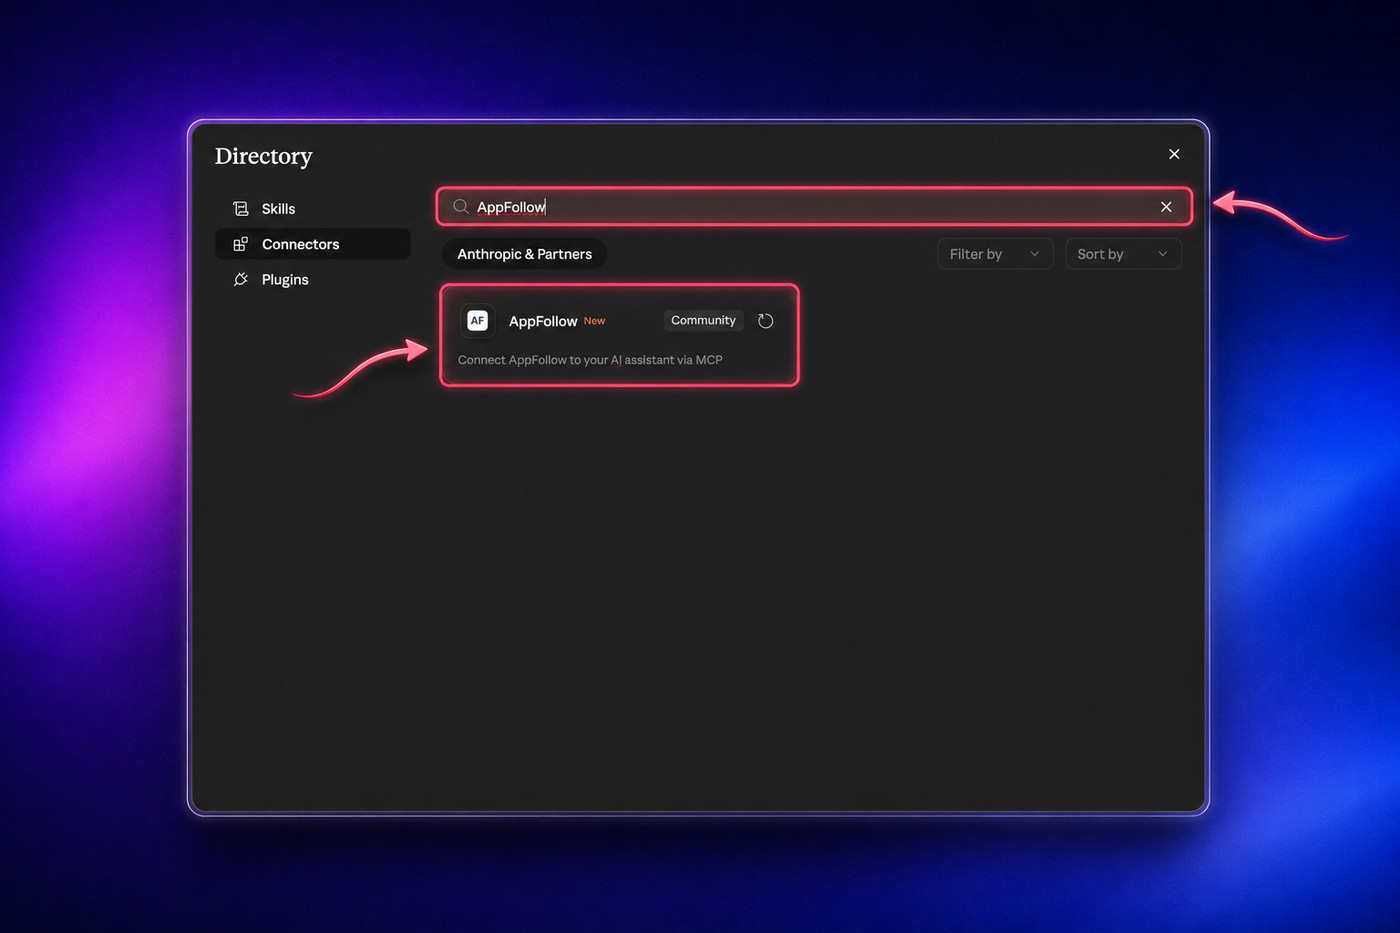Image resolution: width=1400 pixels, height=933 pixels.
Task: Select the Anthropic & Partners tab
Action: click(524, 254)
